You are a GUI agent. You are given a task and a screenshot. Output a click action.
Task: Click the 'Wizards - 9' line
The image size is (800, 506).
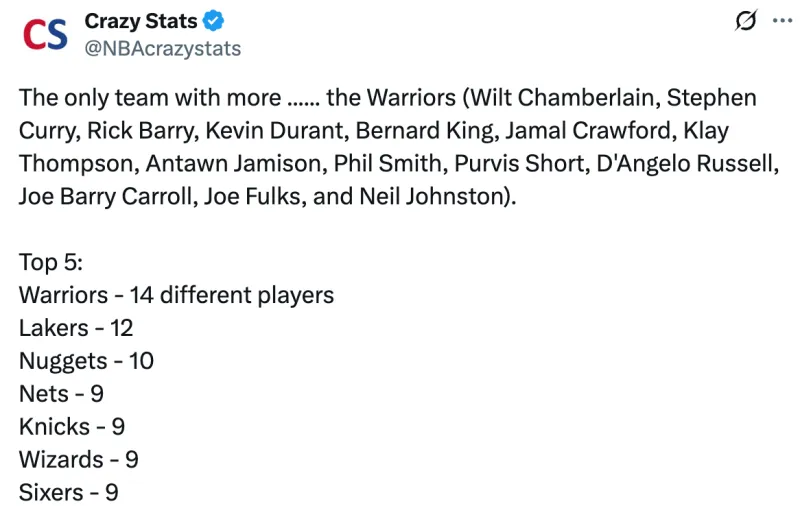[x=78, y=459]
